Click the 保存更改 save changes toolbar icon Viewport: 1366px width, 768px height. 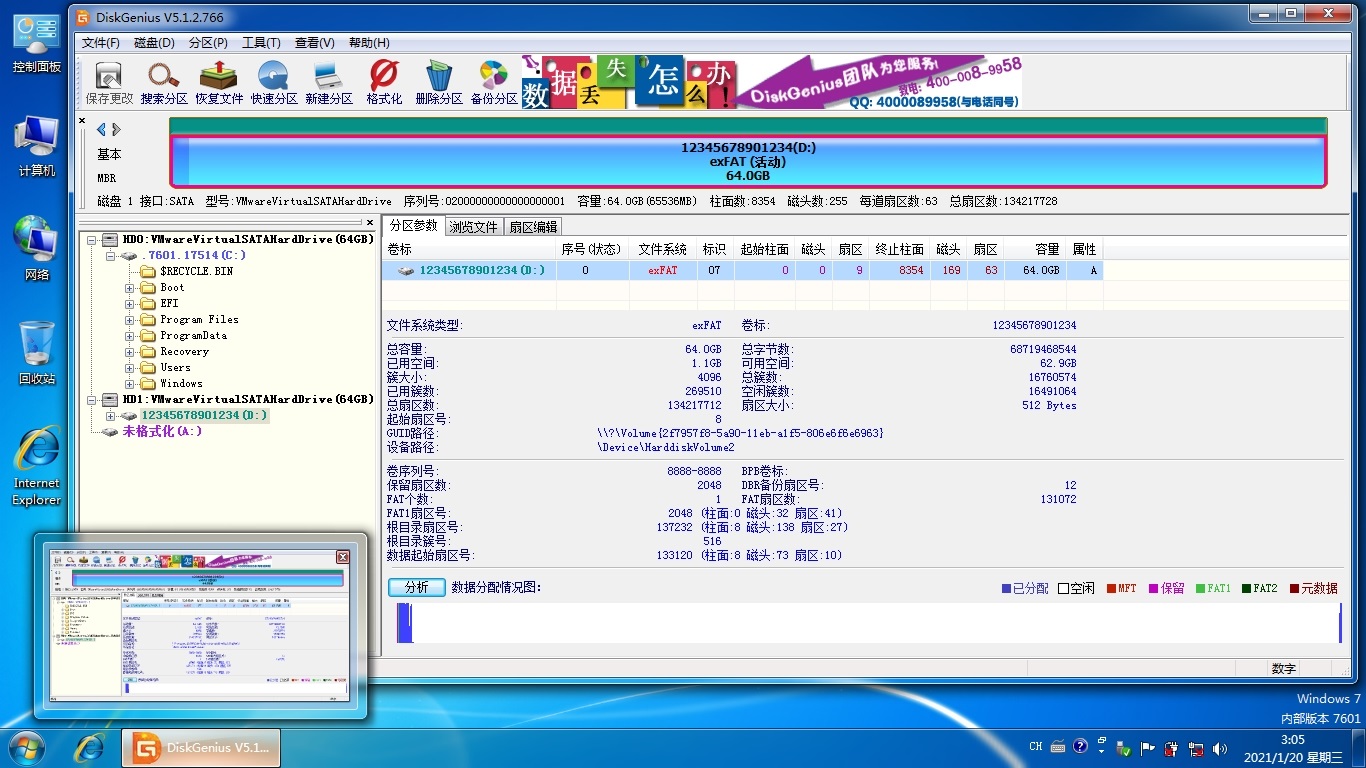tap(109, 83)
